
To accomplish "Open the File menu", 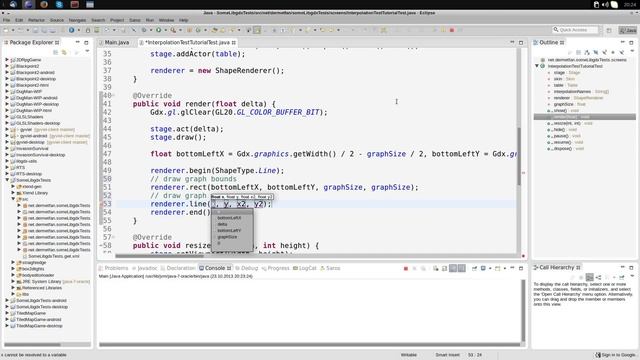I will (7, 20).
